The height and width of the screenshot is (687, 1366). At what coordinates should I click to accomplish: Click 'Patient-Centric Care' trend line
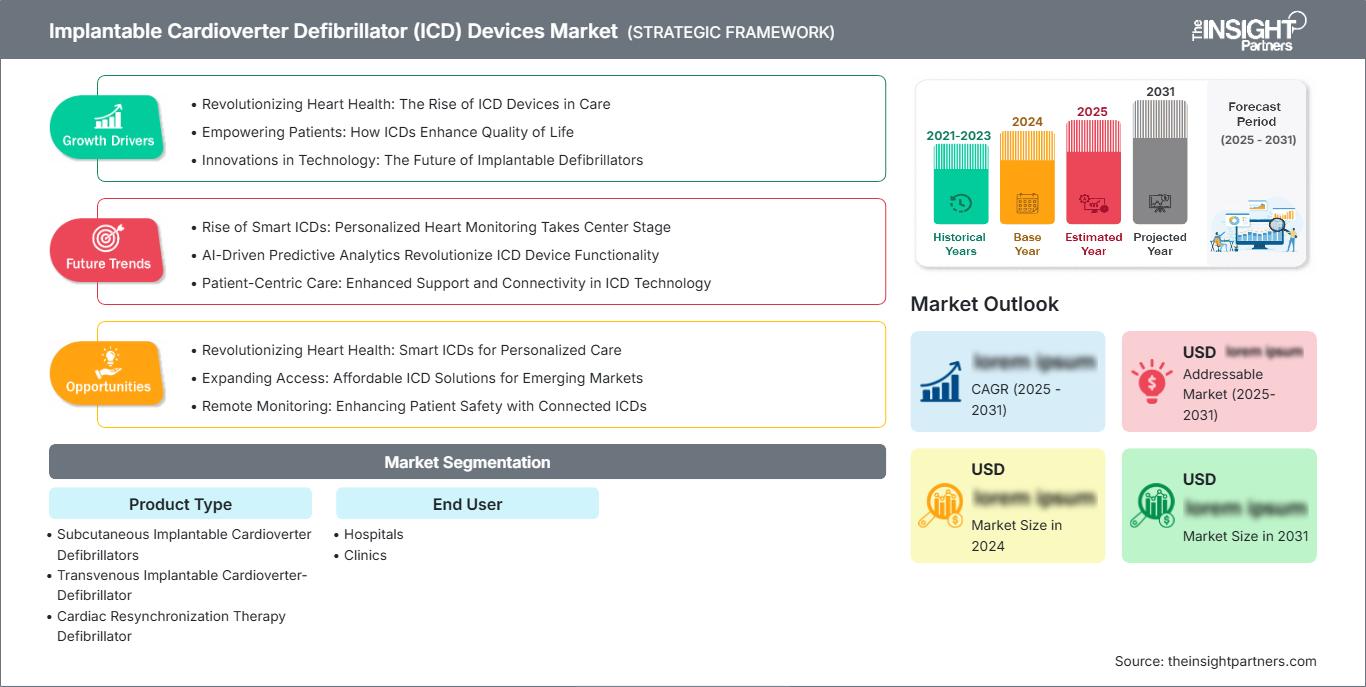456,283
